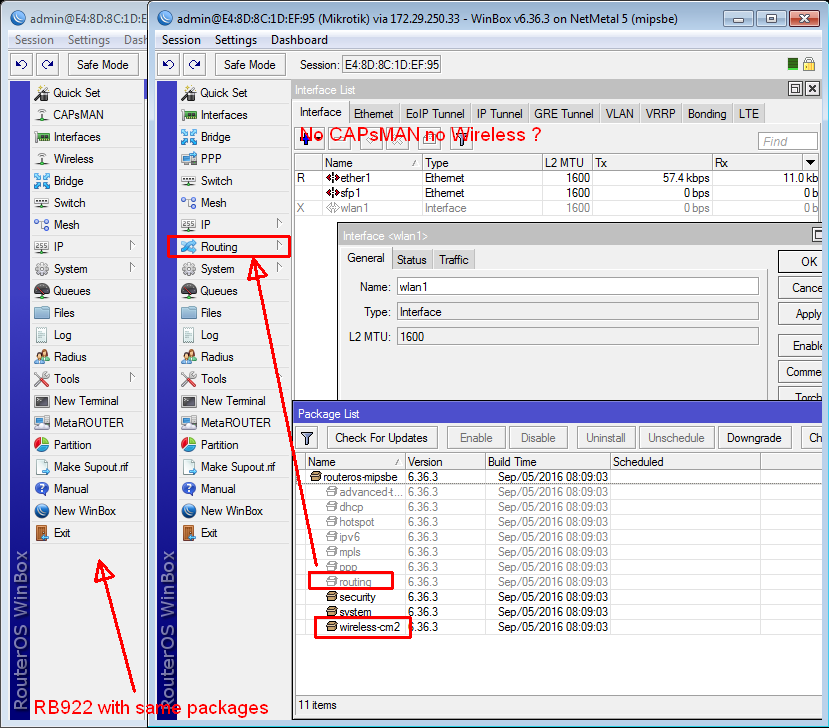This screenshot has height=728, width=829.
Task: Open PPP menu in right WinBox sidebar
Action: point(211,159)
